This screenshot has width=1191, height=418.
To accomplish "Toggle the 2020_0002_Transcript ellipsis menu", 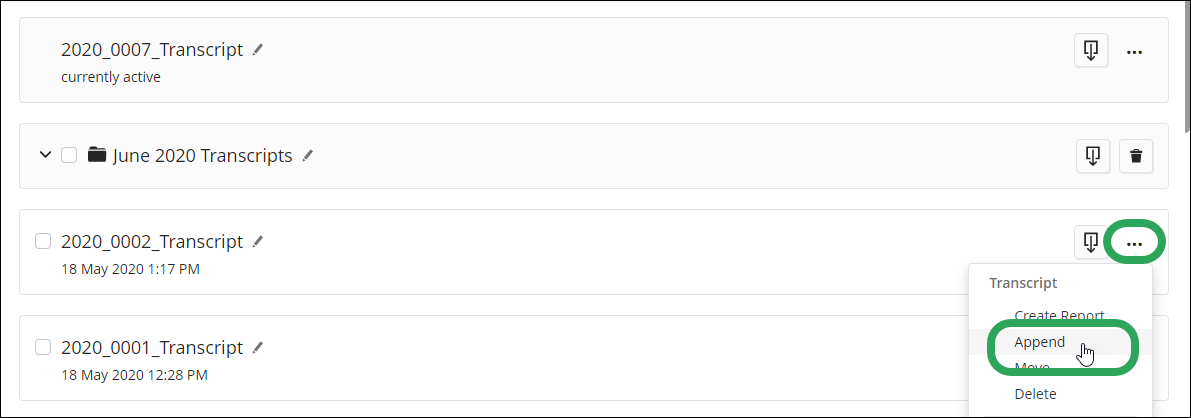I will click(x=1134, y=243).
